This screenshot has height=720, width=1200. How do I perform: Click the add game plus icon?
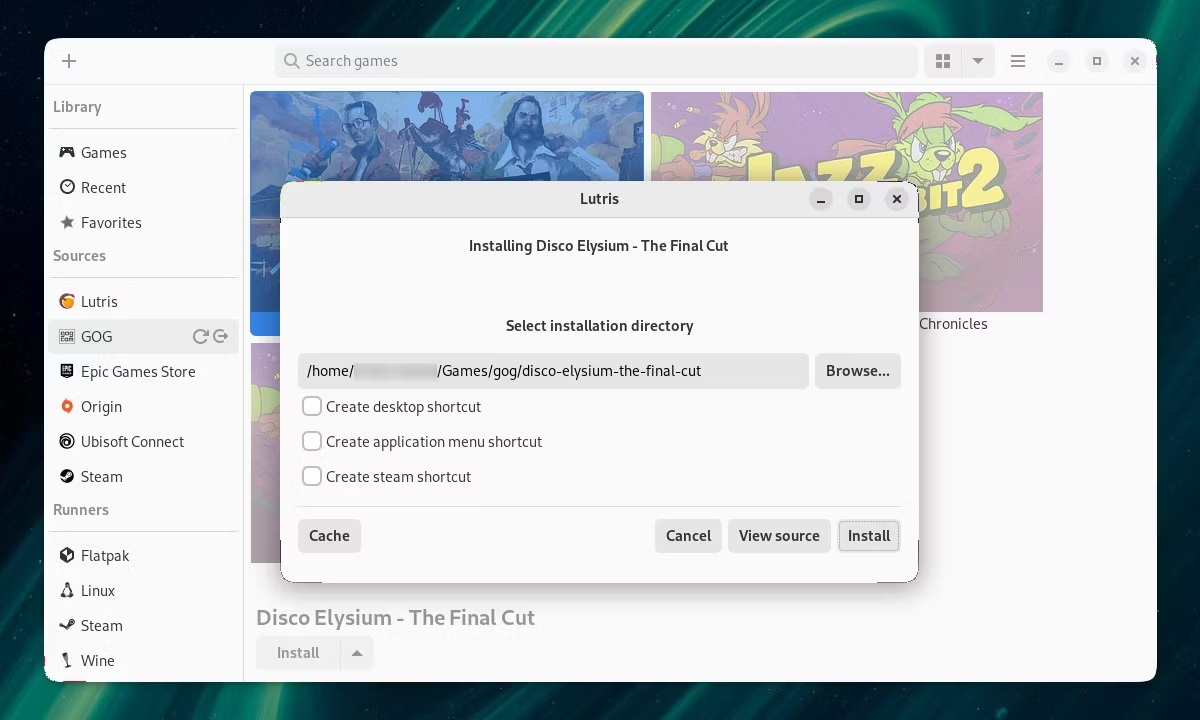point(69,61)
